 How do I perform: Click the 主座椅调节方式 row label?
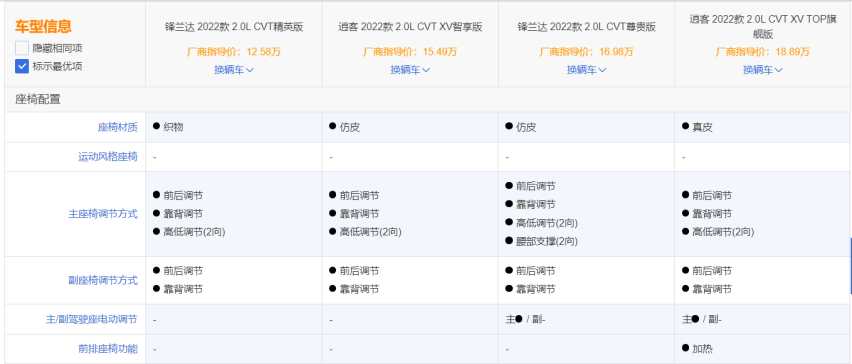103,214
